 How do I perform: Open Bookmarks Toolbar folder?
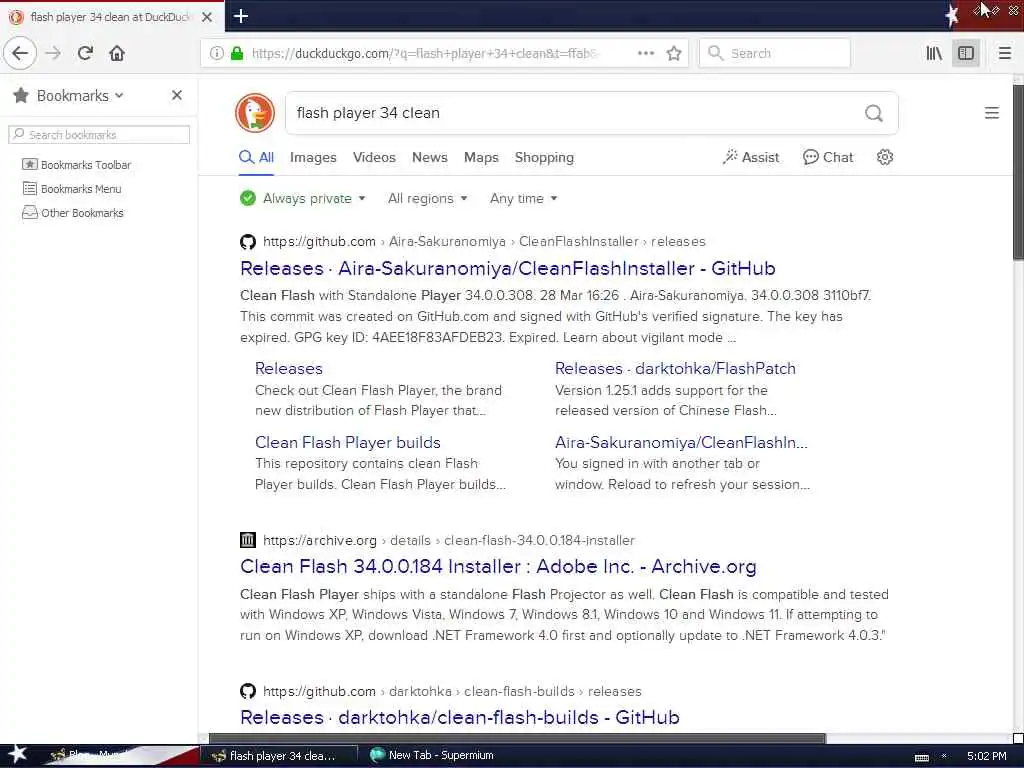tap(76, 165)
